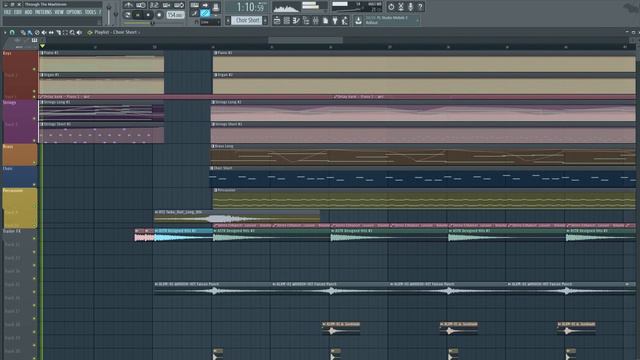The width and height of the screenshot is (640, 360).
Task: Open the OPTIONS menu
Action: (x=74, y=12)
